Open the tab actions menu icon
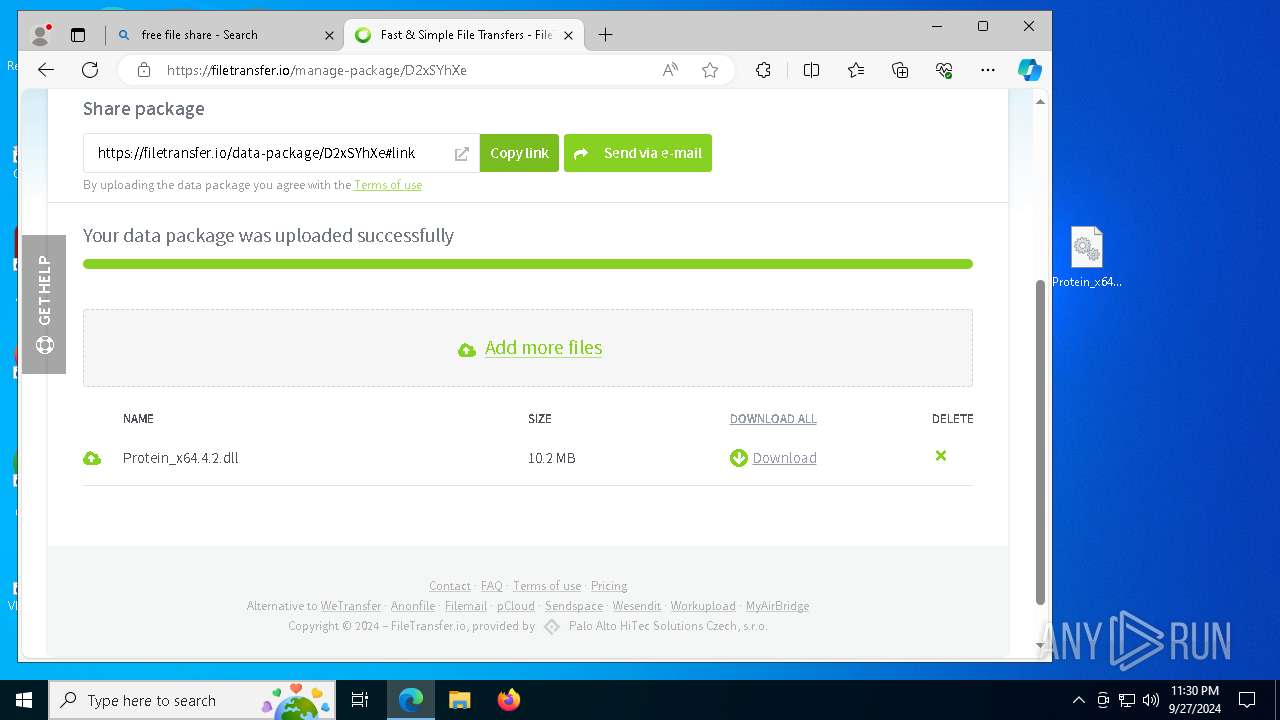 point(78,35)
